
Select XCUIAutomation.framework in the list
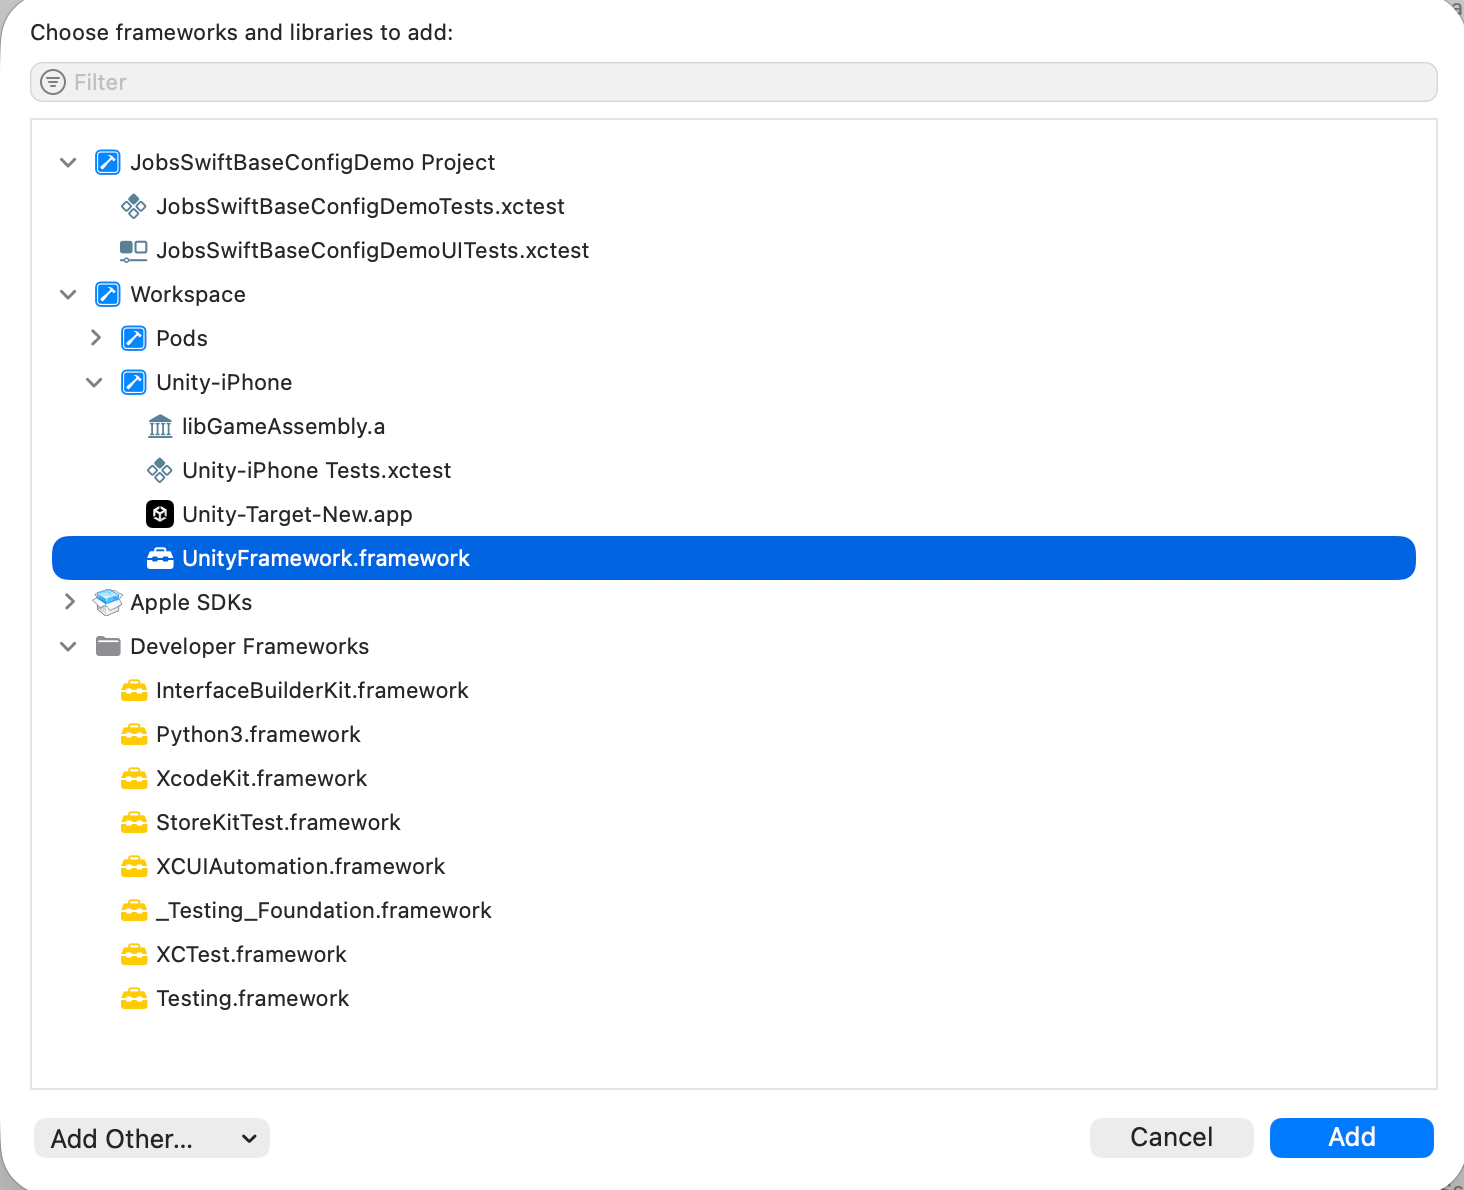(x=734, y=866)
